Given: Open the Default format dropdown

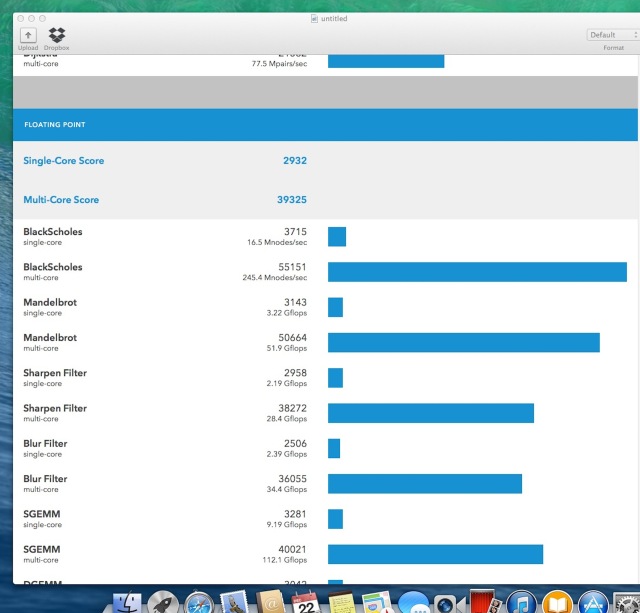Looking at the screenshot, I should (613, 35).
